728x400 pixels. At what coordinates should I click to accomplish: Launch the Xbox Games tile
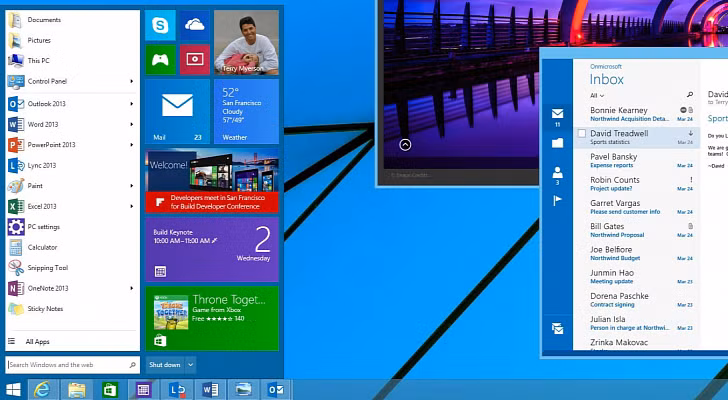tap(160, 60)
